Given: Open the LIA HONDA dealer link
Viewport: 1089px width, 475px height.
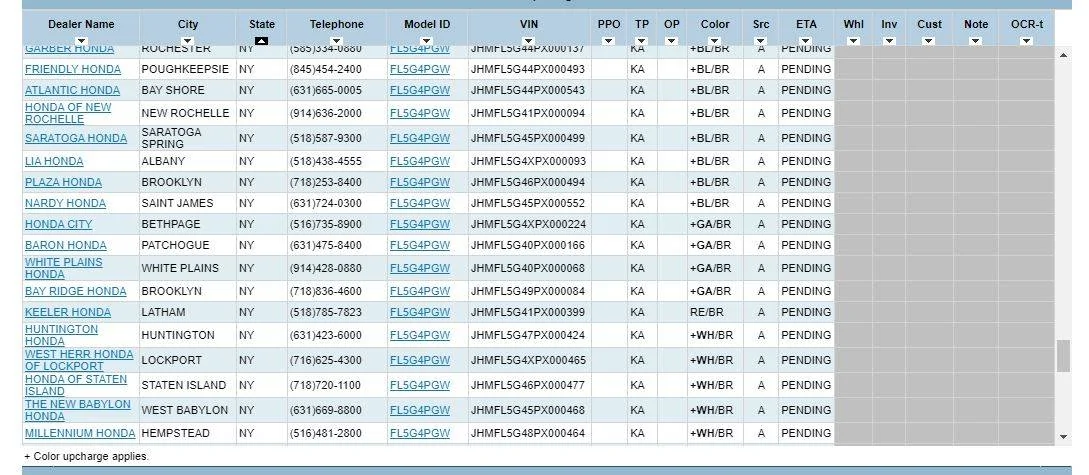Looking at the screenshot, I should (x=54, y=161).
